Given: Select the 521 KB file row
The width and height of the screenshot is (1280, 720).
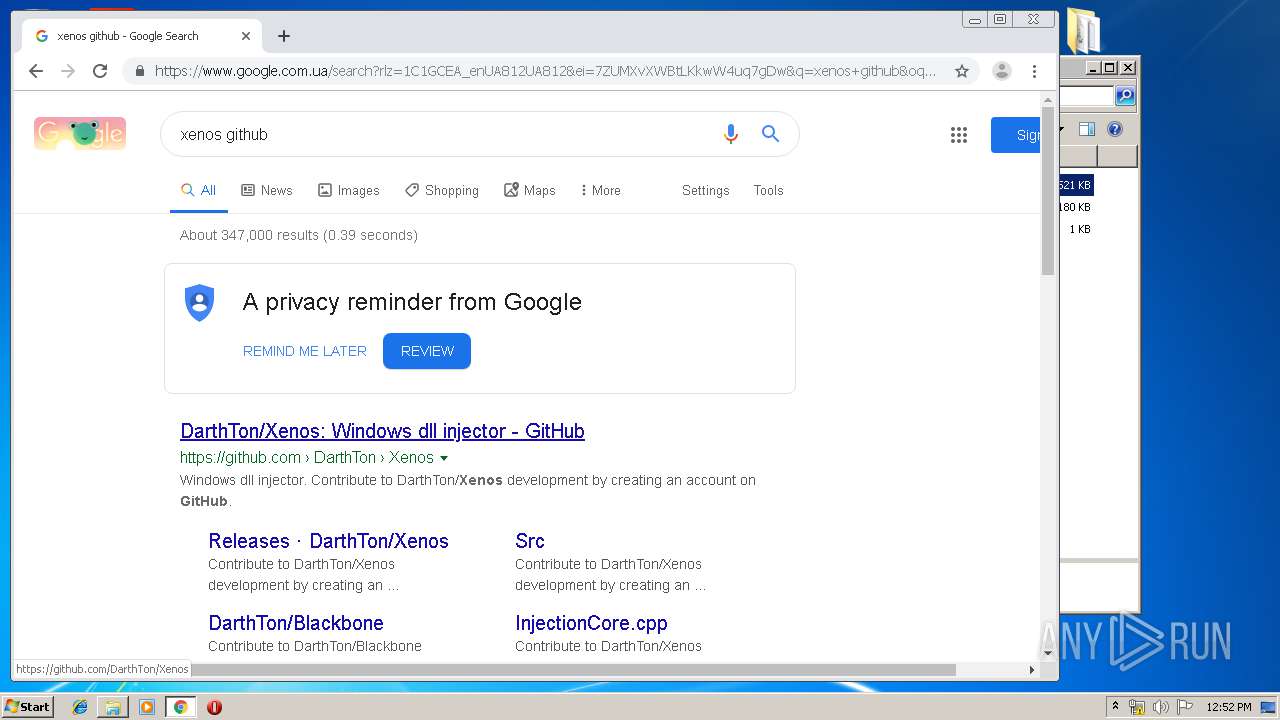Looking at the screenshot, I should click(1075, 185).
